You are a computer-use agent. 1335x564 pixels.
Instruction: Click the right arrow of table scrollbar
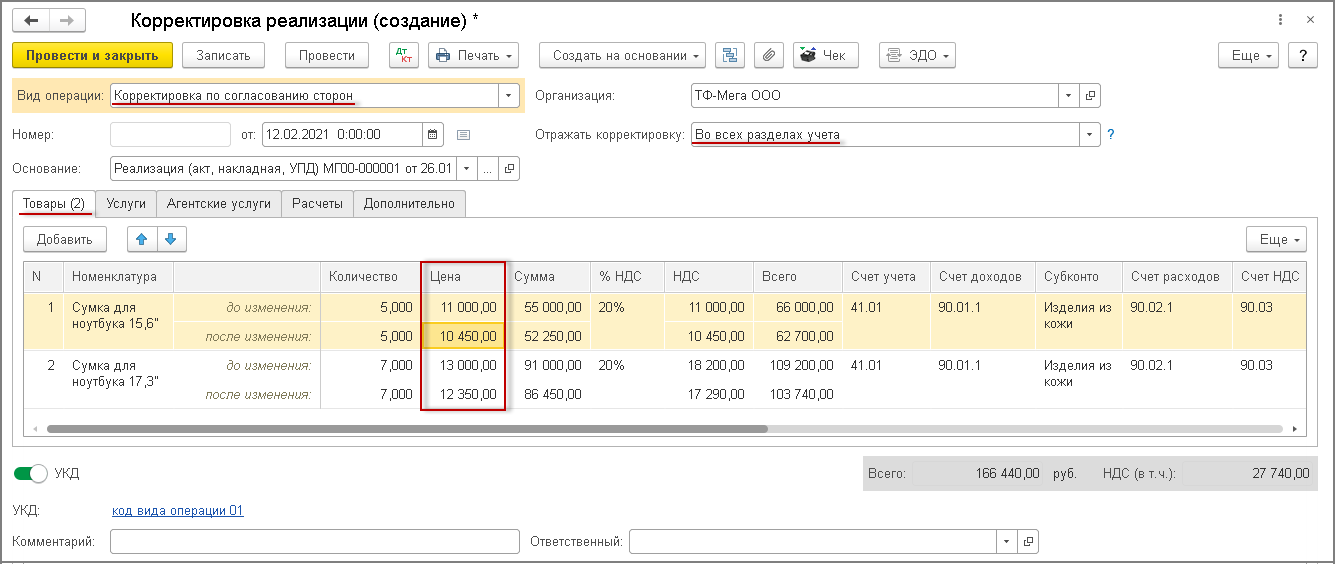click(1294, 428)
